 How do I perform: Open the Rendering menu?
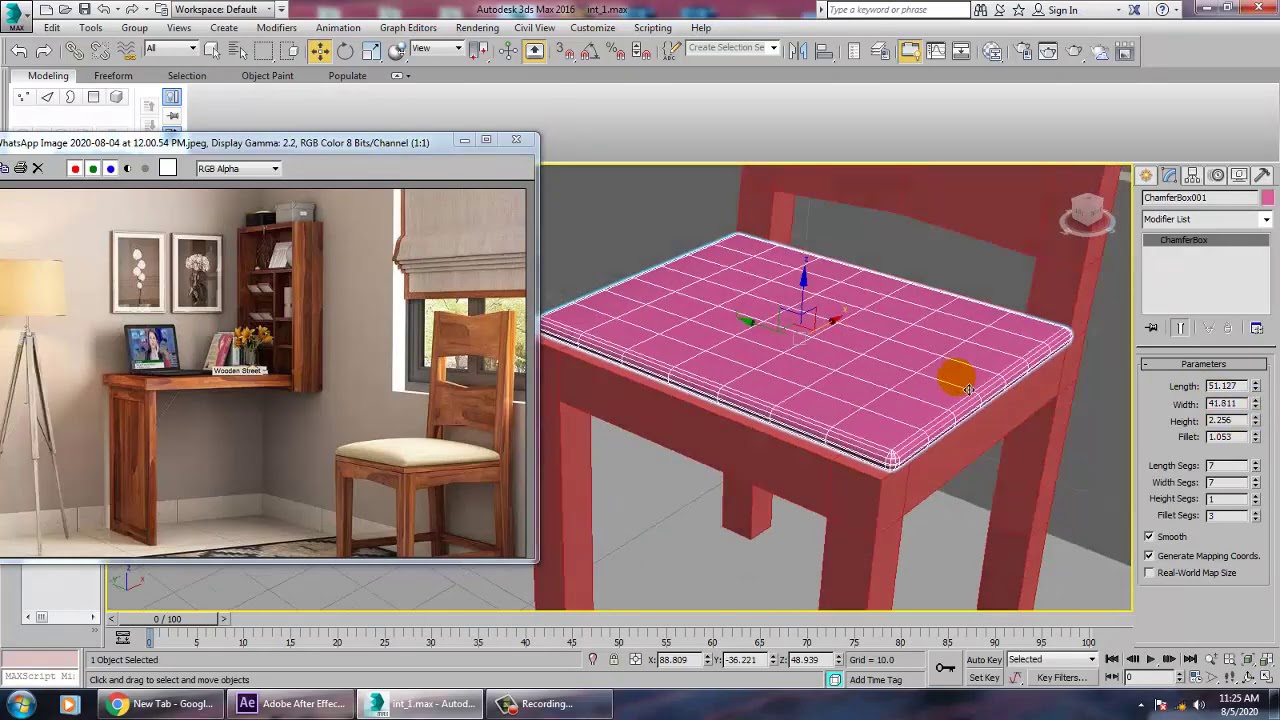[477, 28]
